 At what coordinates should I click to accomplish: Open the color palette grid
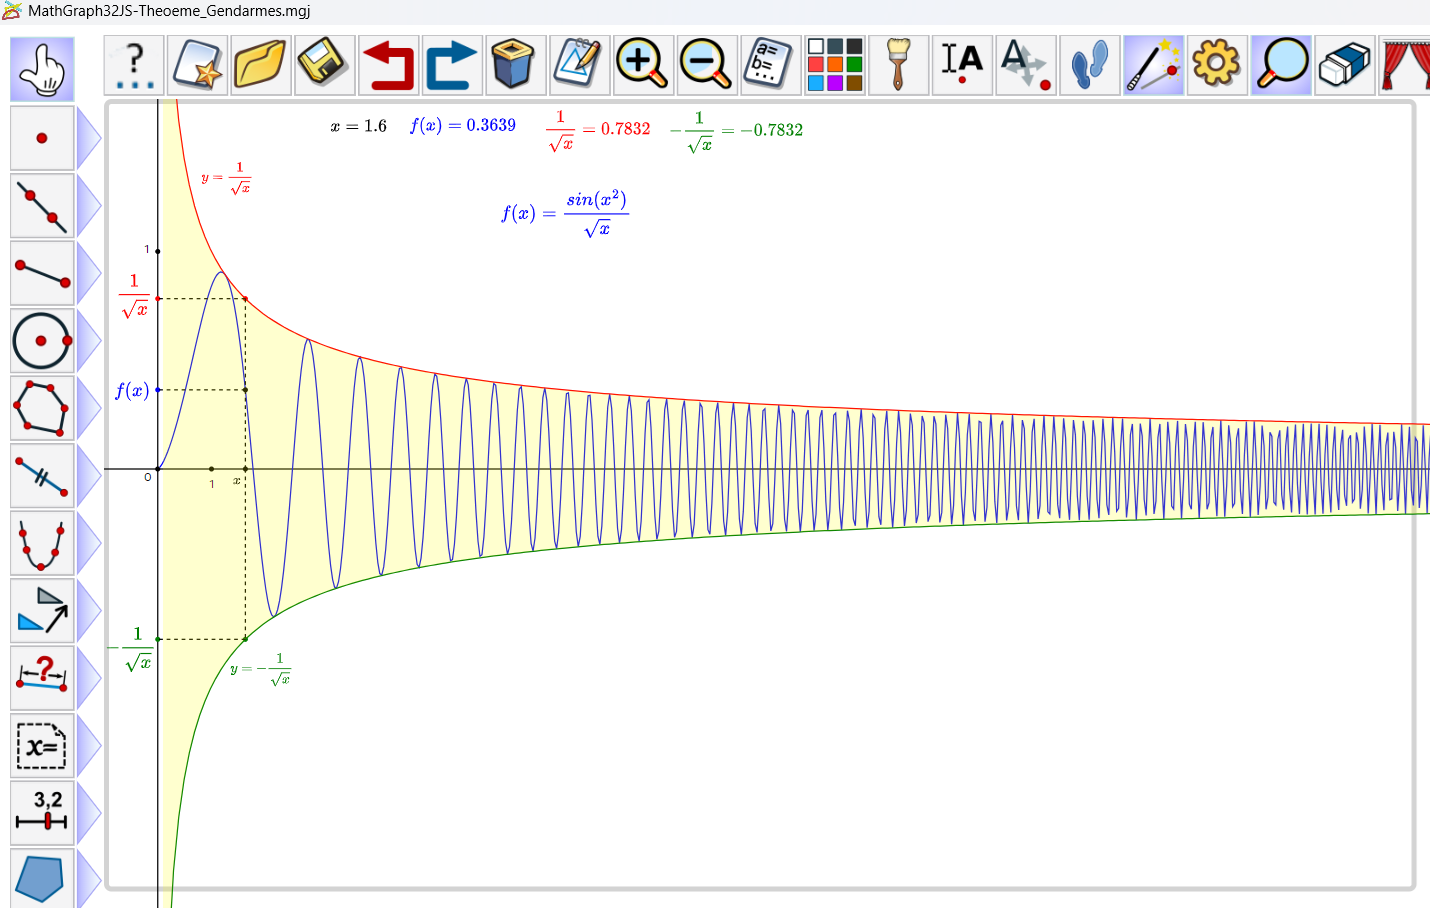pos(835,66)
